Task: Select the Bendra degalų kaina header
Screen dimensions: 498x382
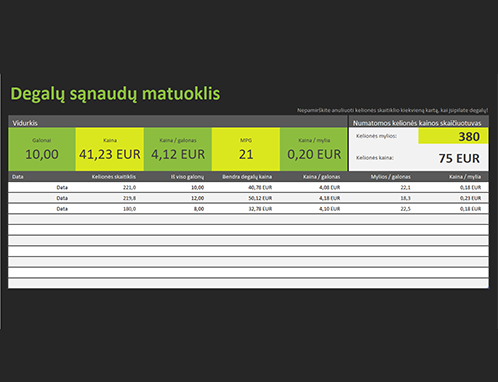Action: tap(247, 177)
